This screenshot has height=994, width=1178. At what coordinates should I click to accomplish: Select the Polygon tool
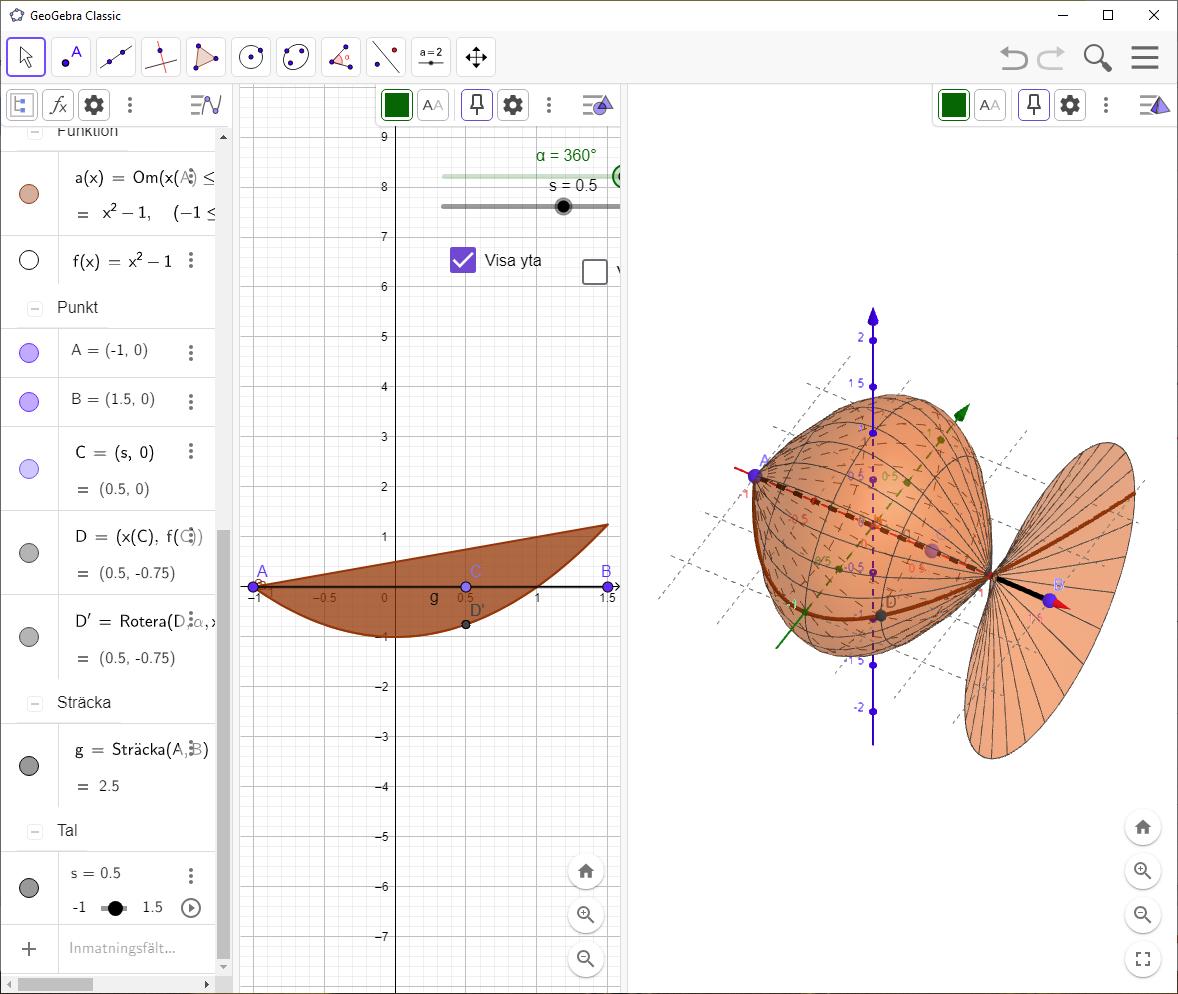pyautogui.click(x=206, y=57)
